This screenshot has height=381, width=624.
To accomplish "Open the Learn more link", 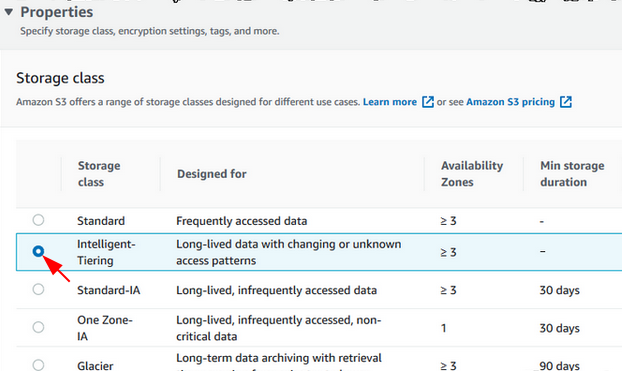I will point(390,102).
